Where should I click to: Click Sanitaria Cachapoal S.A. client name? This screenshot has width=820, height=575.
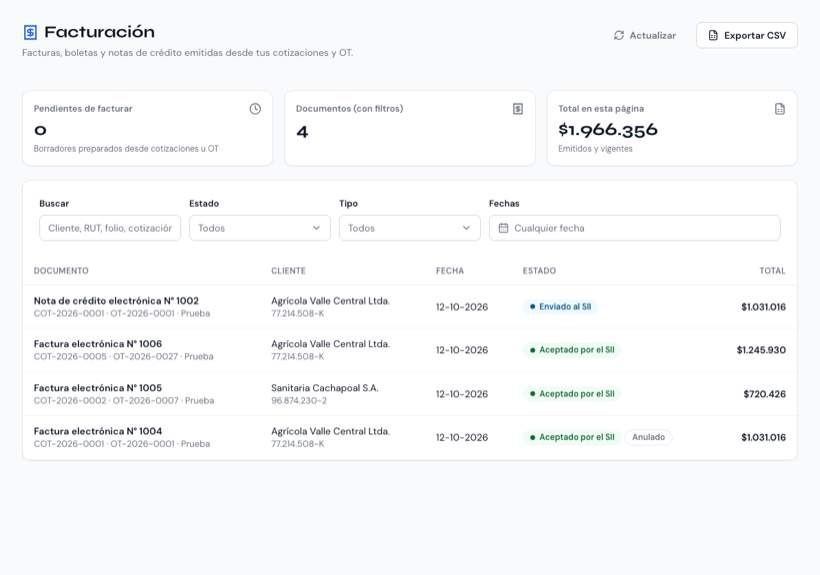(x=325, y=388)
